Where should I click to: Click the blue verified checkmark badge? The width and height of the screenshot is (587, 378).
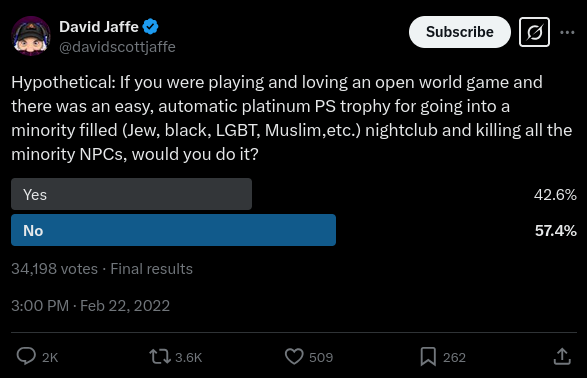point(150,27)
